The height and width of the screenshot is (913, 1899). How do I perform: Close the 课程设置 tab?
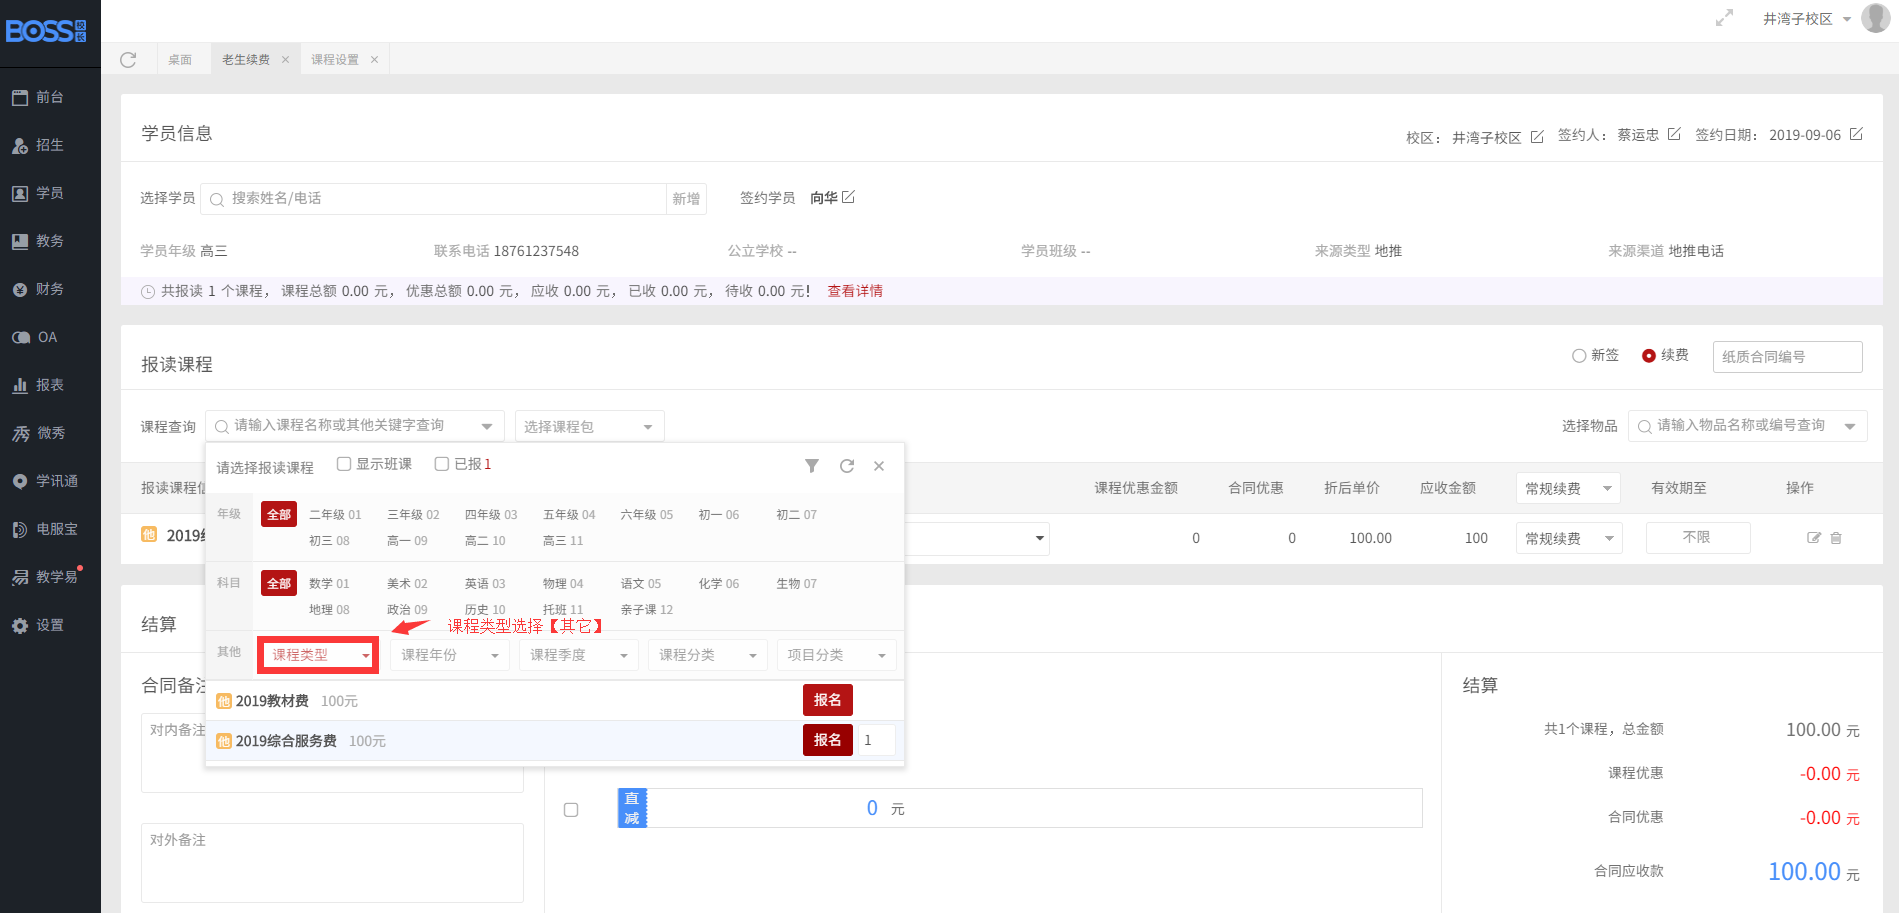374,60
